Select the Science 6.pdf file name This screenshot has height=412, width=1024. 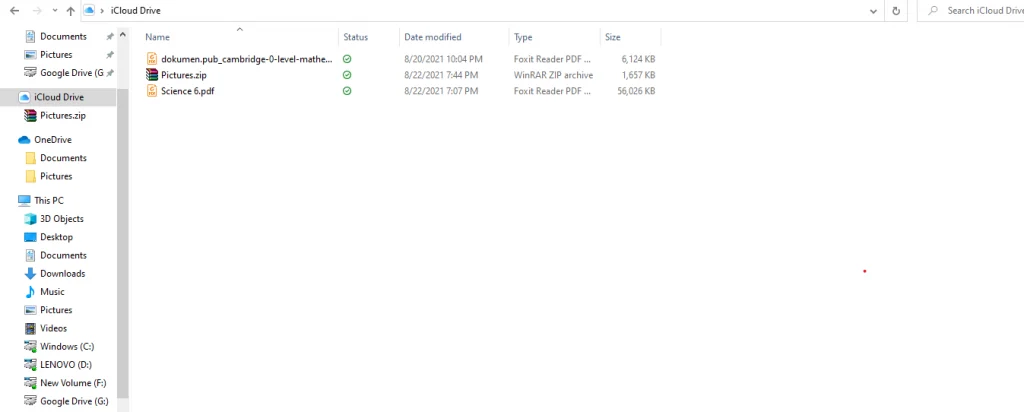coord(187,91)
